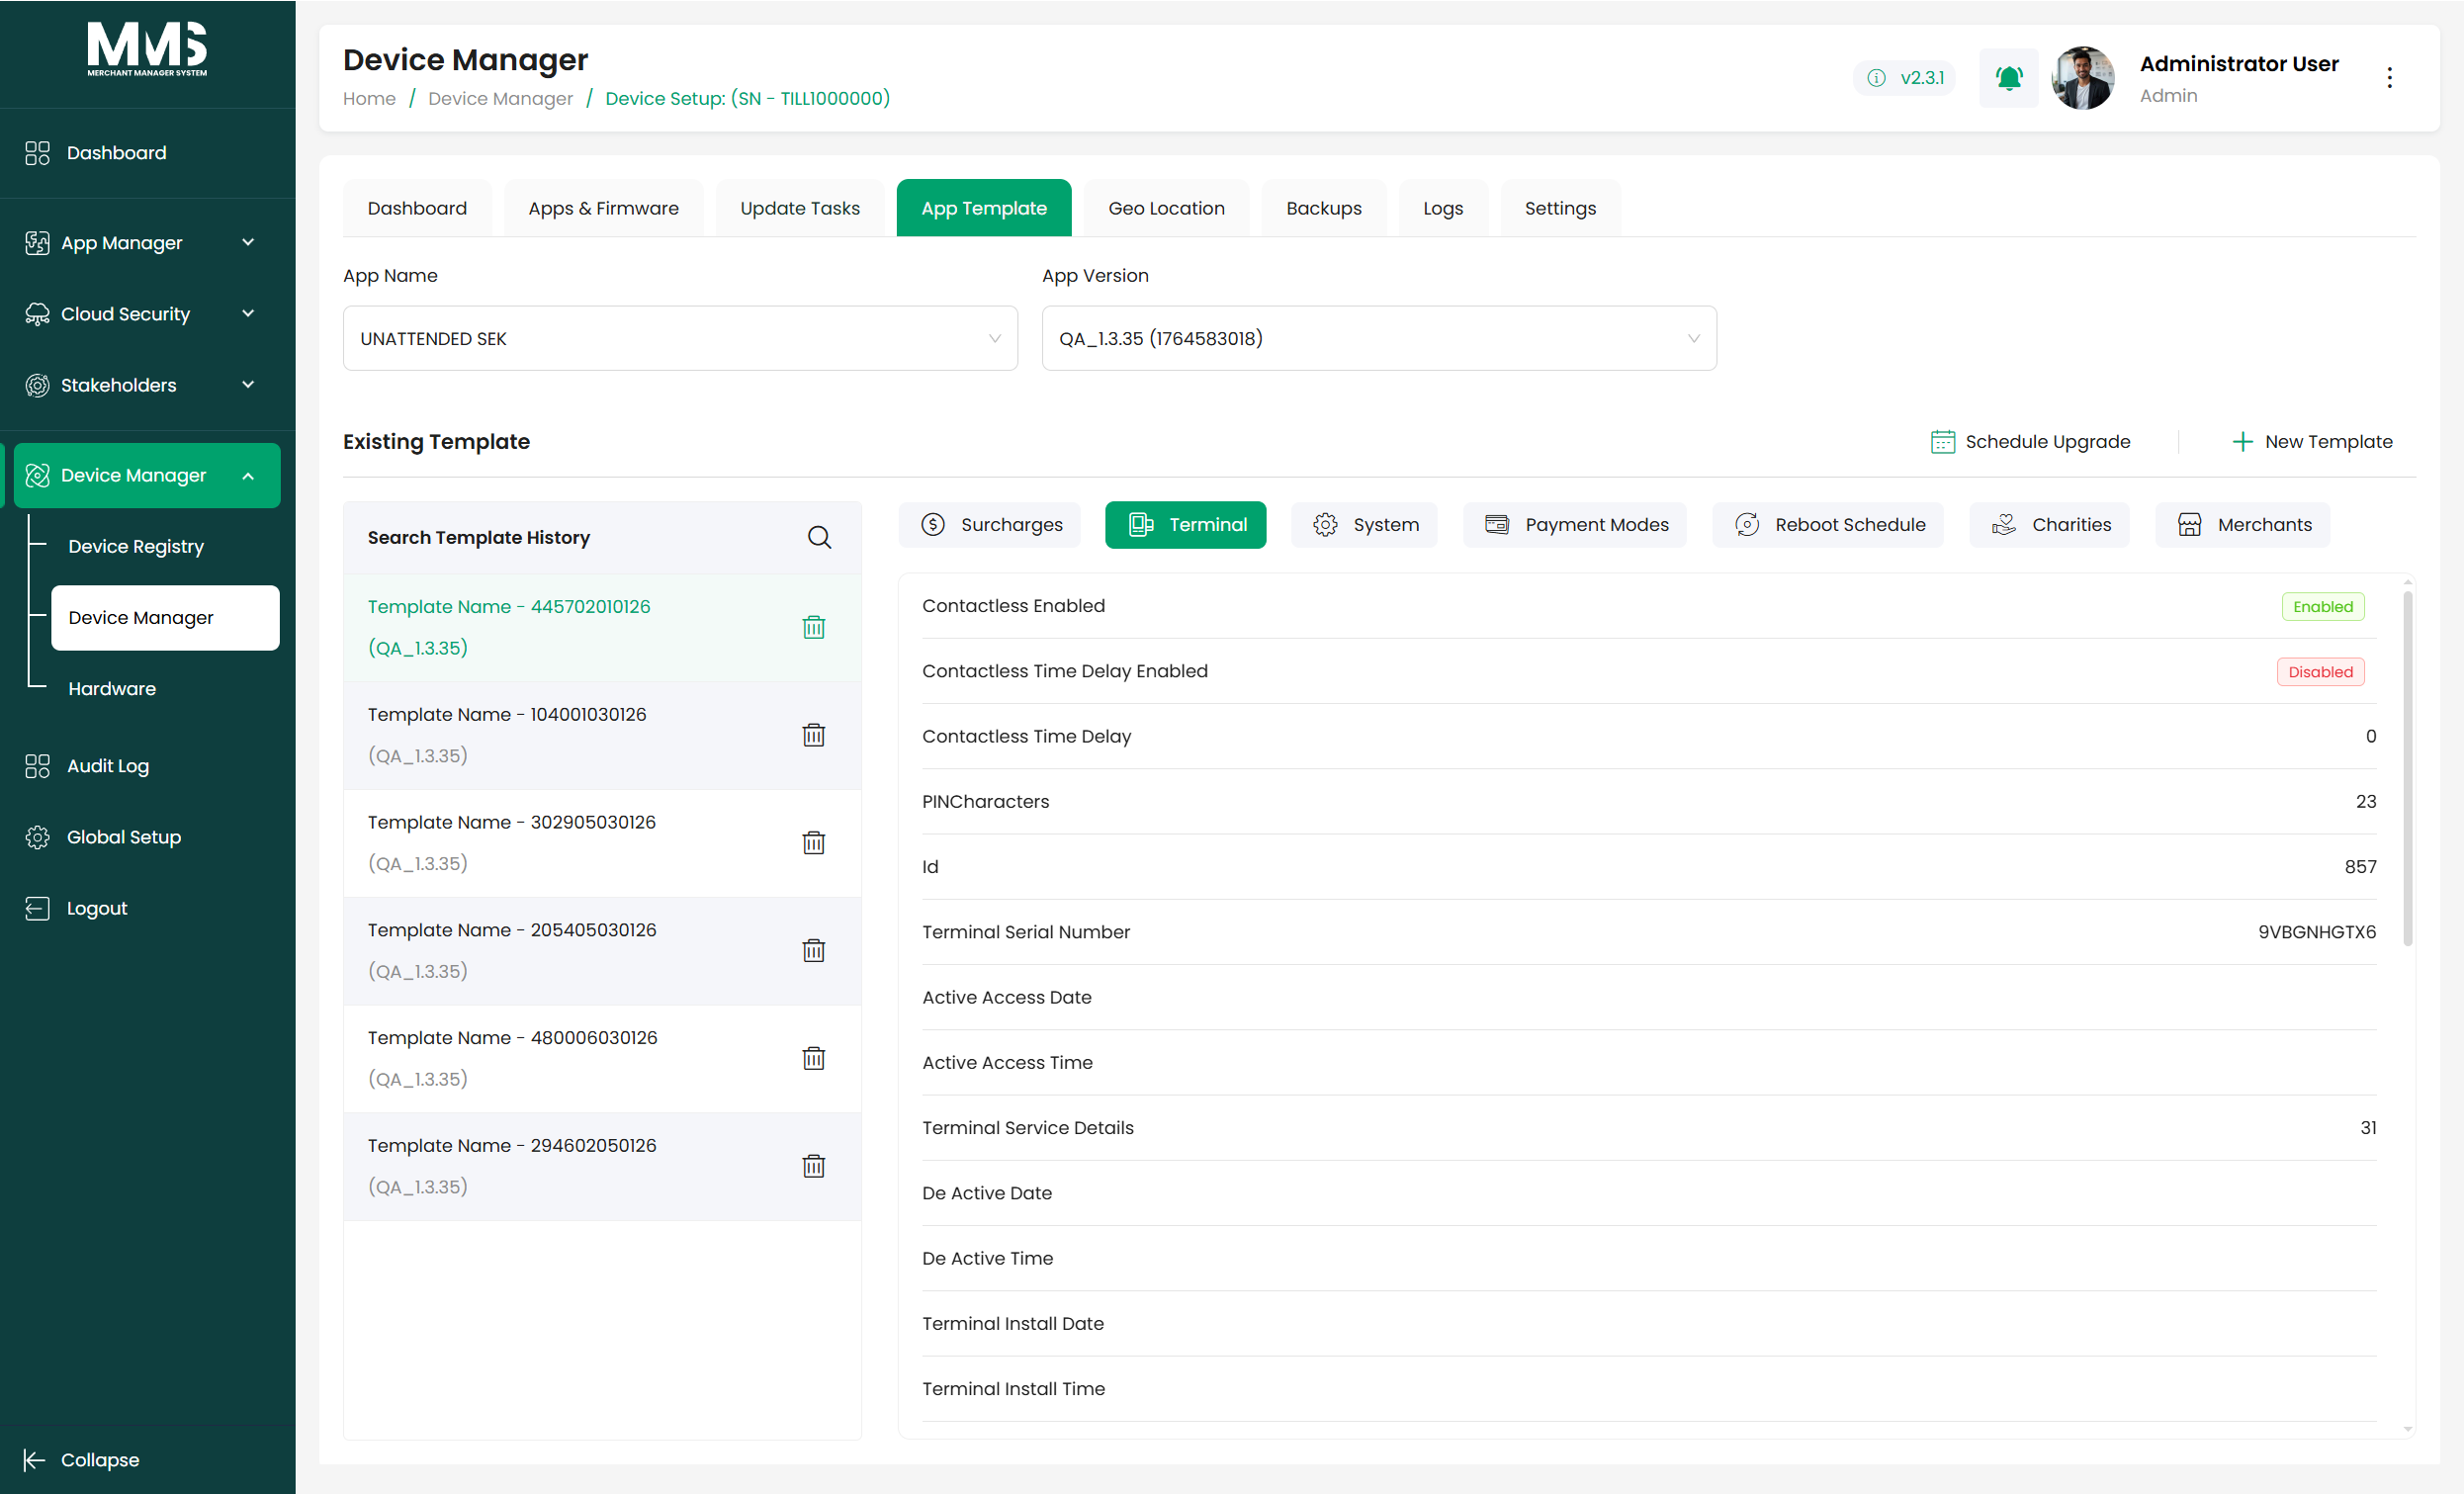
Task: Select the Surcharges section
Action: 990,525
